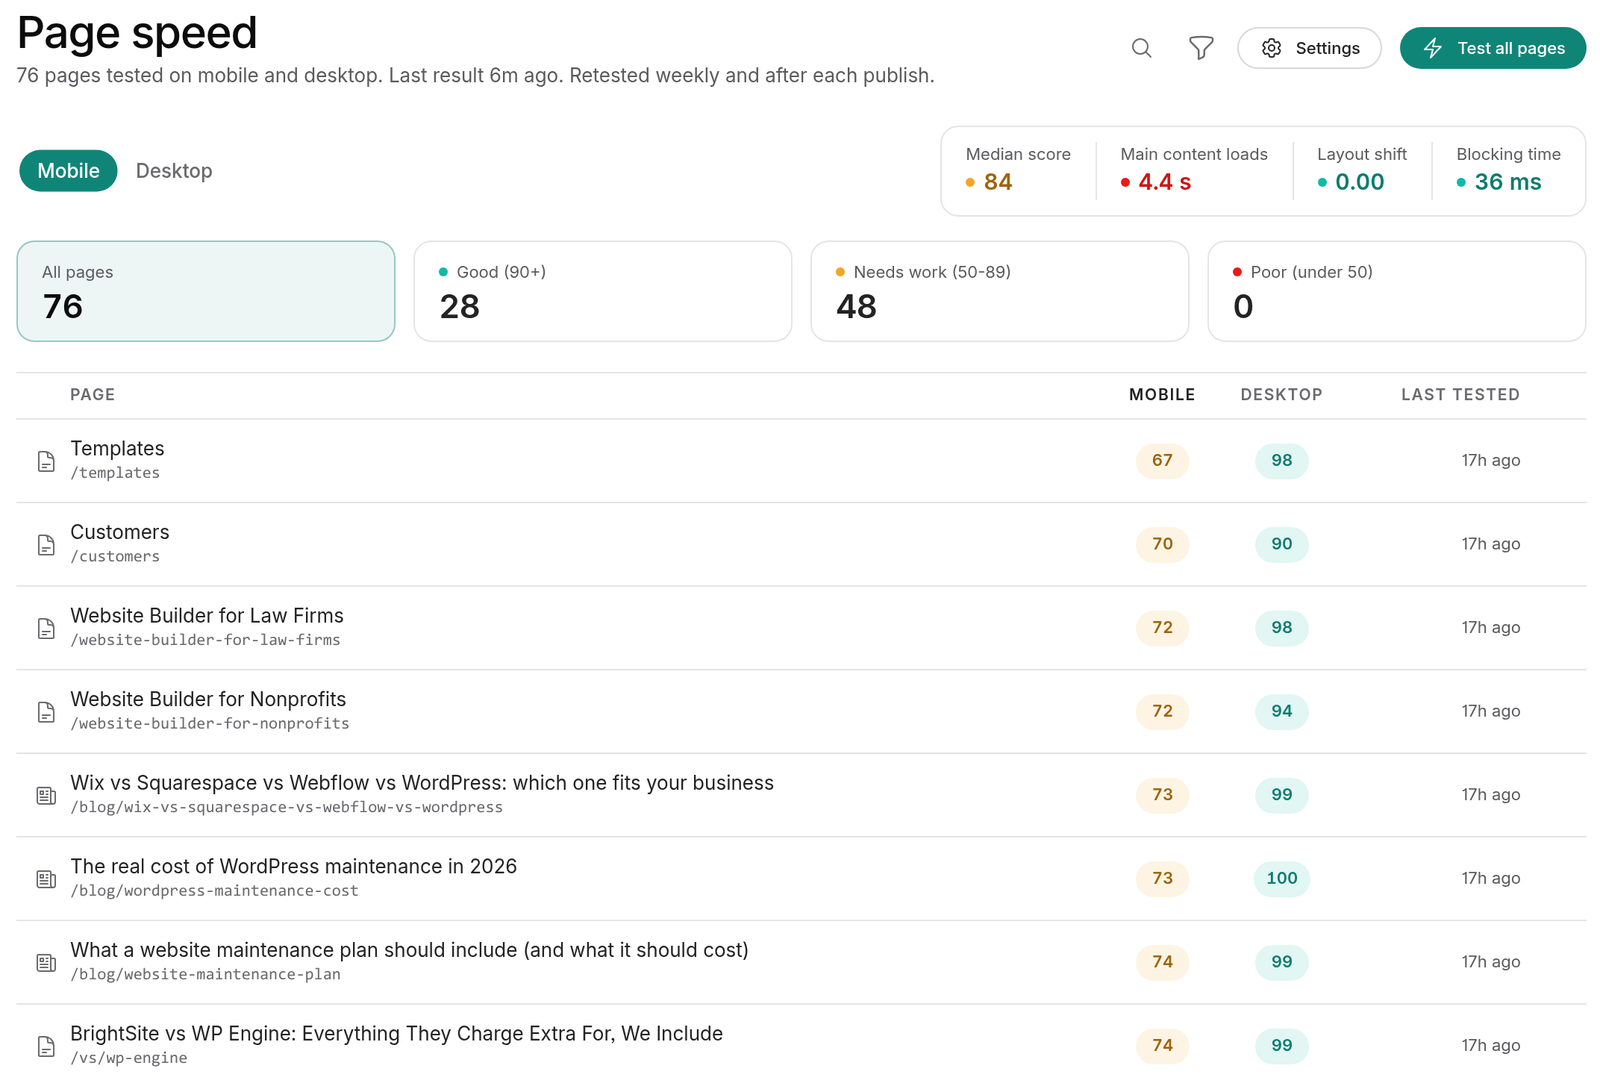Select the All pages 76 card
This screenshot has width=1600, height=1087.
click(206, 291)
